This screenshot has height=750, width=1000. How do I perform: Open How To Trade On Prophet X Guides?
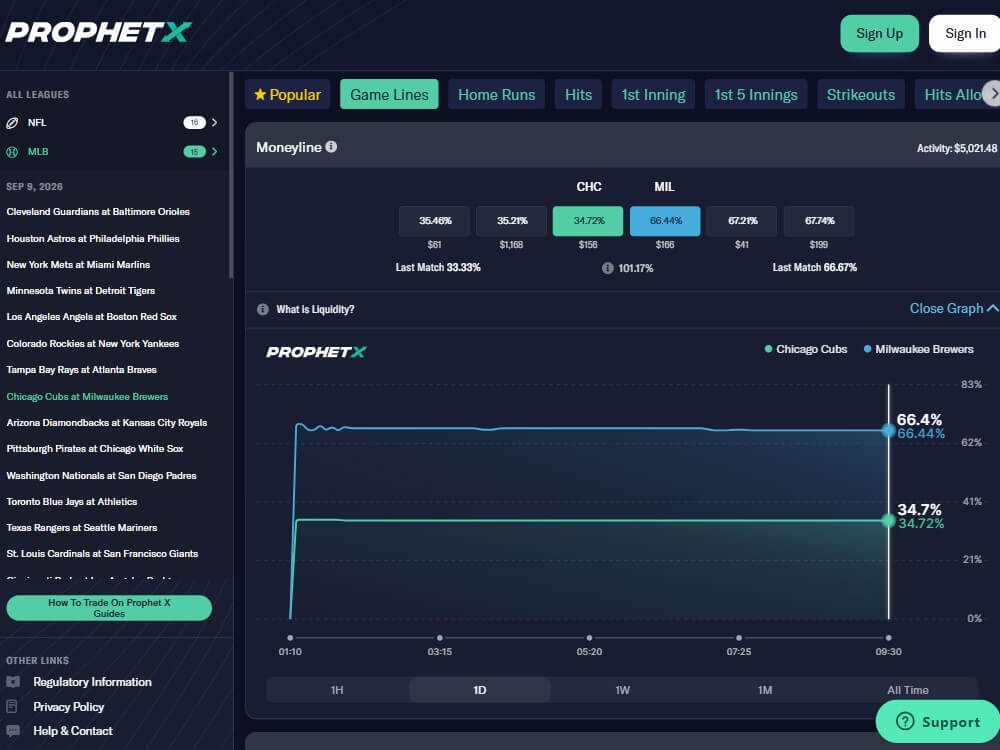click(x=109, y=608)
